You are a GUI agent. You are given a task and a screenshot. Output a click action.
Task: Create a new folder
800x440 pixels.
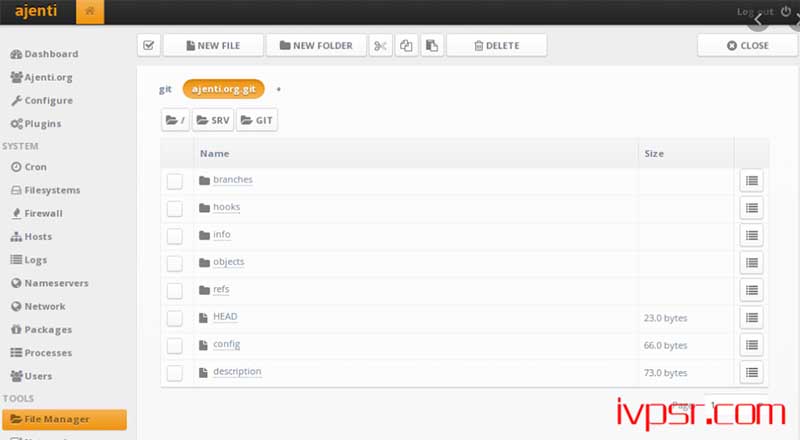pos(316,45)
